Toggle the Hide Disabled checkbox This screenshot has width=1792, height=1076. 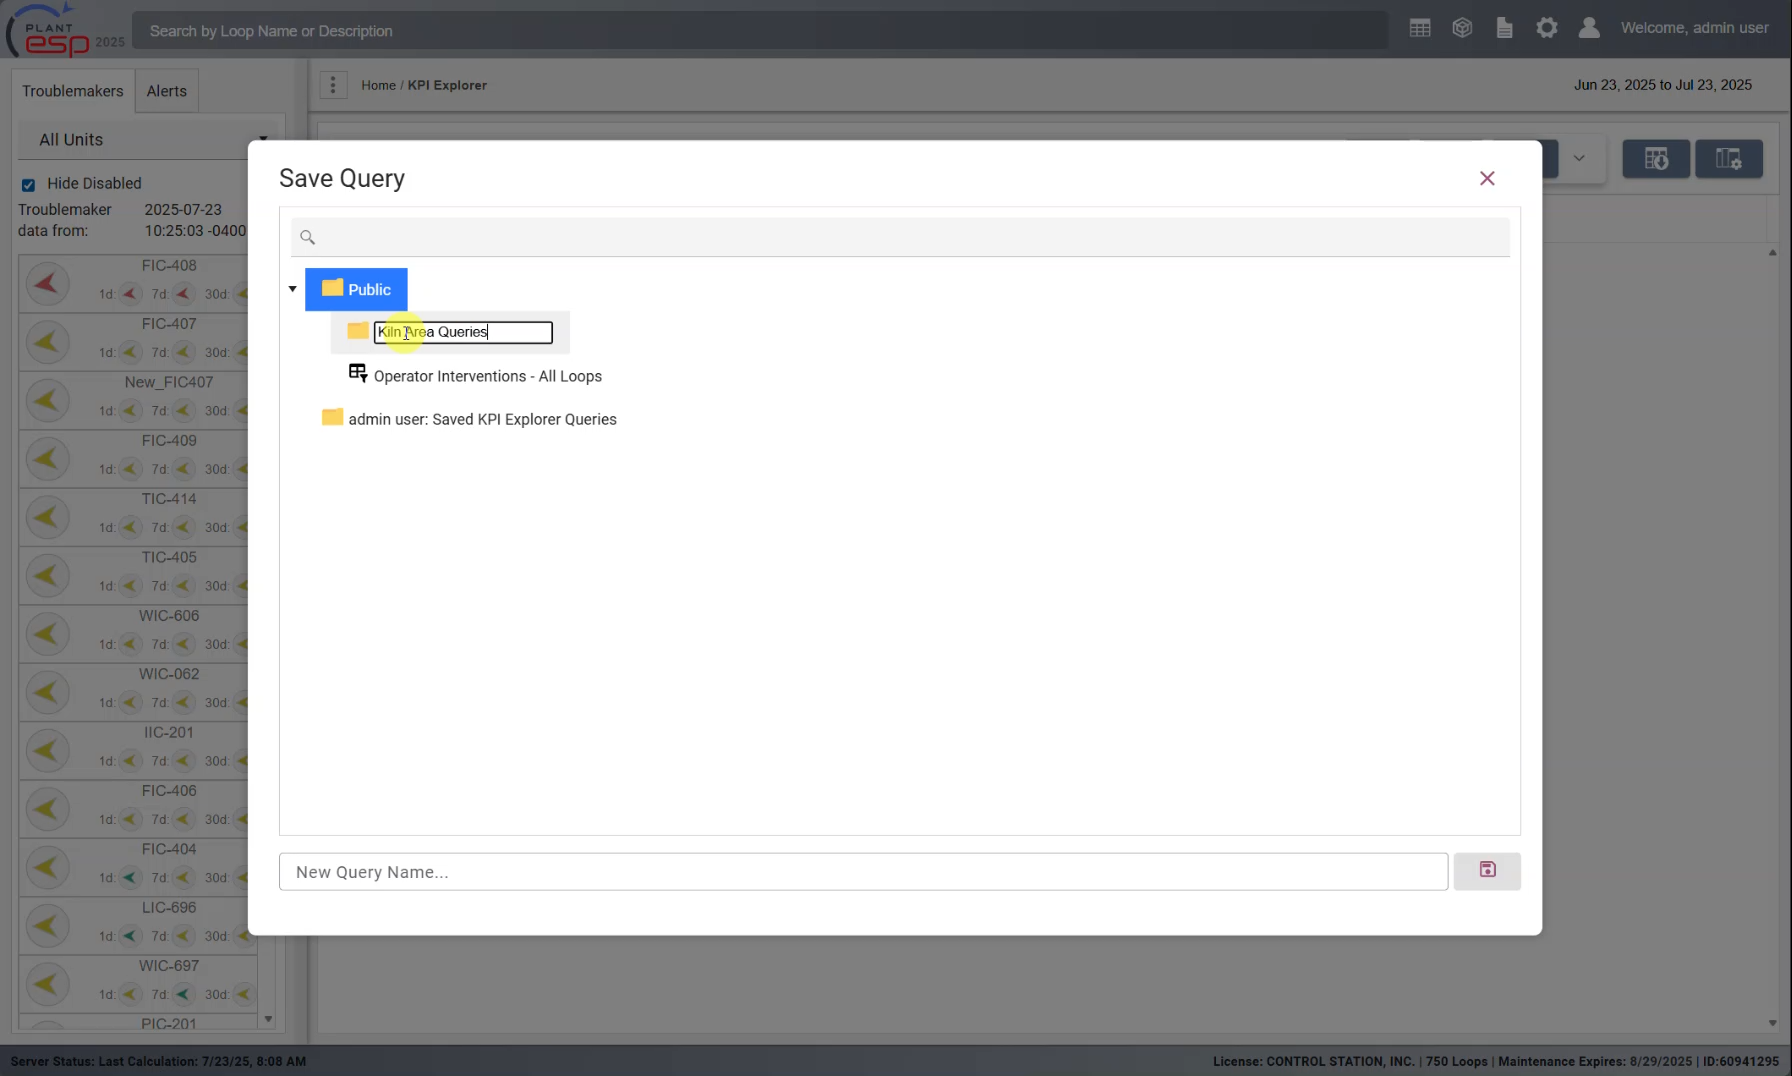tap(28, 184)
